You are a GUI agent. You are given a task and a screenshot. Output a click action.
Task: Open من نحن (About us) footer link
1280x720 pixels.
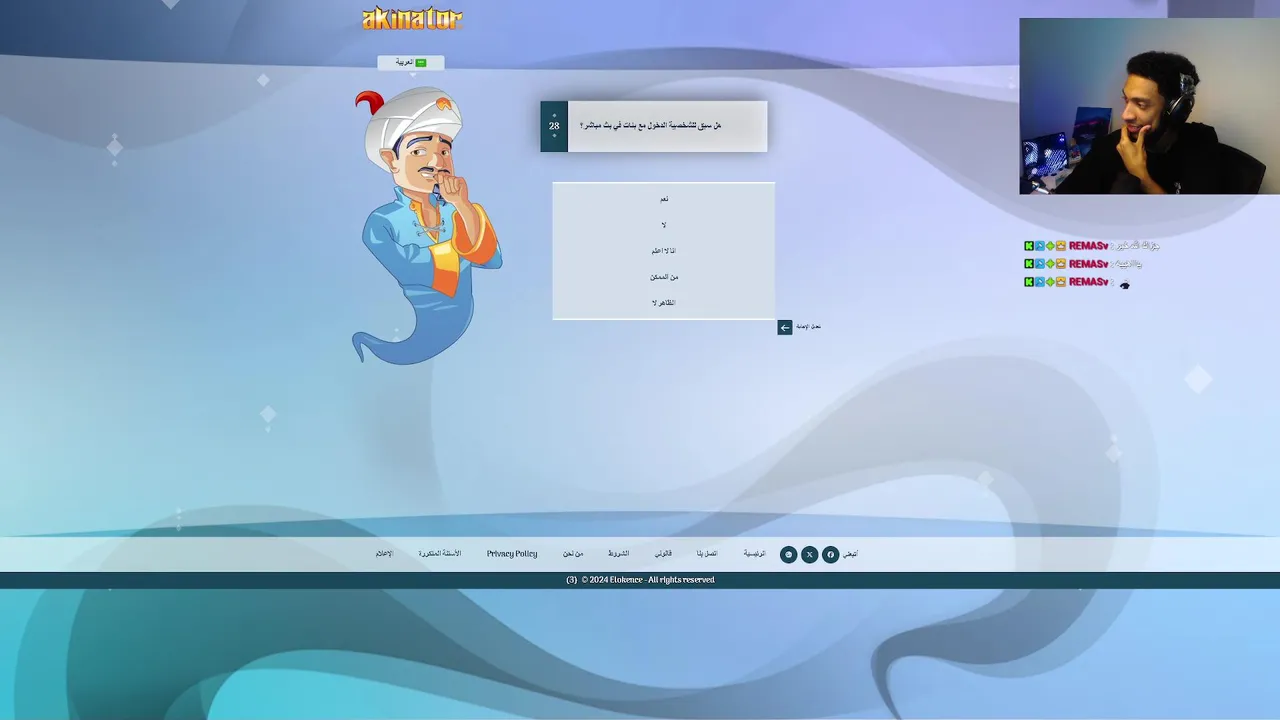pyautogui.click(x=573, y=554)
